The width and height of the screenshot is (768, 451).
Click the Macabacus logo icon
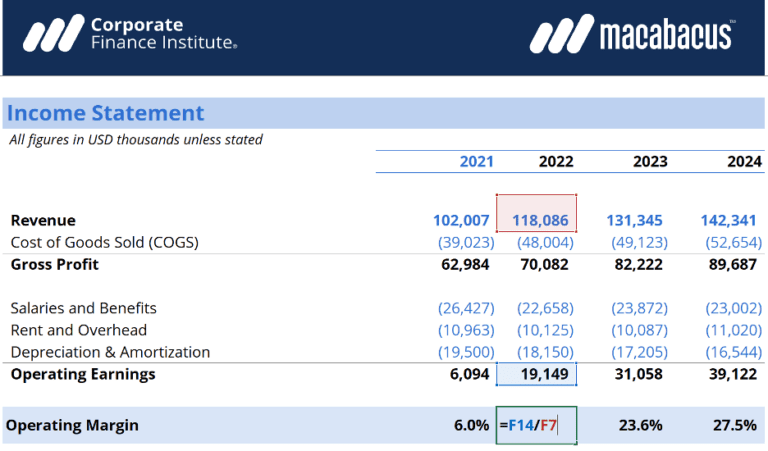click(562, 36)
